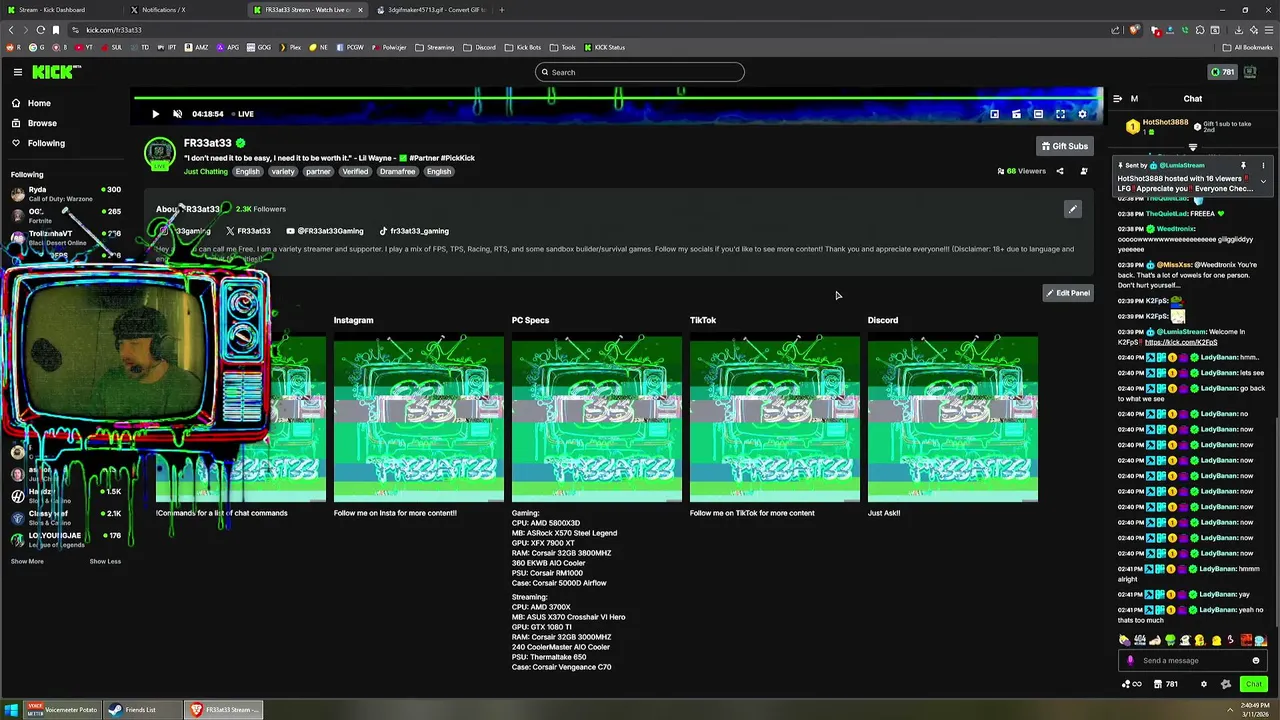The height and width of the screenshot is (720, 1280).
Task: Share the stream via the share icon
Action: 1060,171
